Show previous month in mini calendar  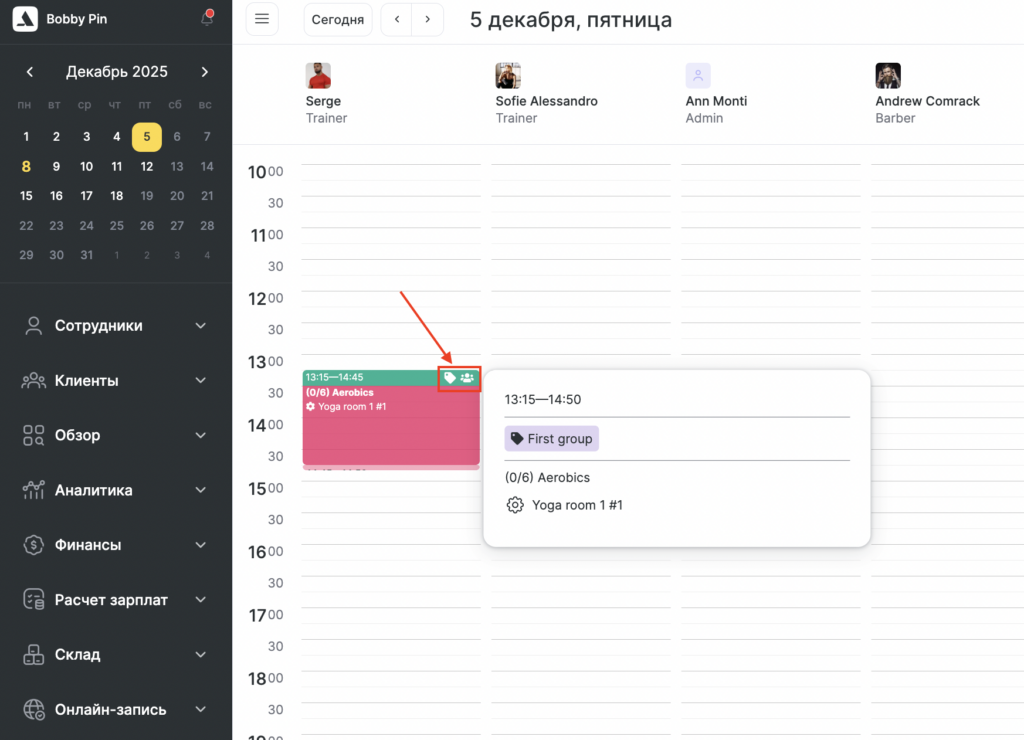(30, 72)
